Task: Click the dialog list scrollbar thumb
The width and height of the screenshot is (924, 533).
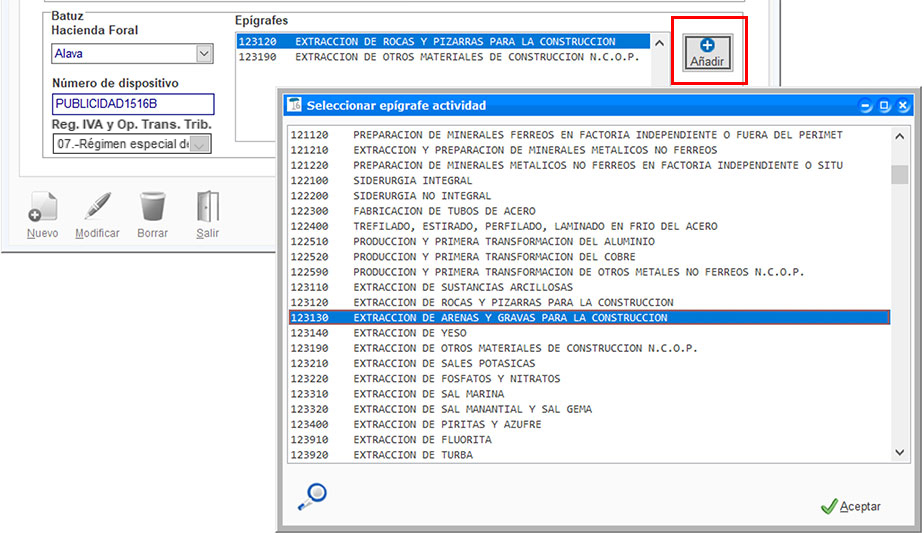Action: (x=899, y=175)
